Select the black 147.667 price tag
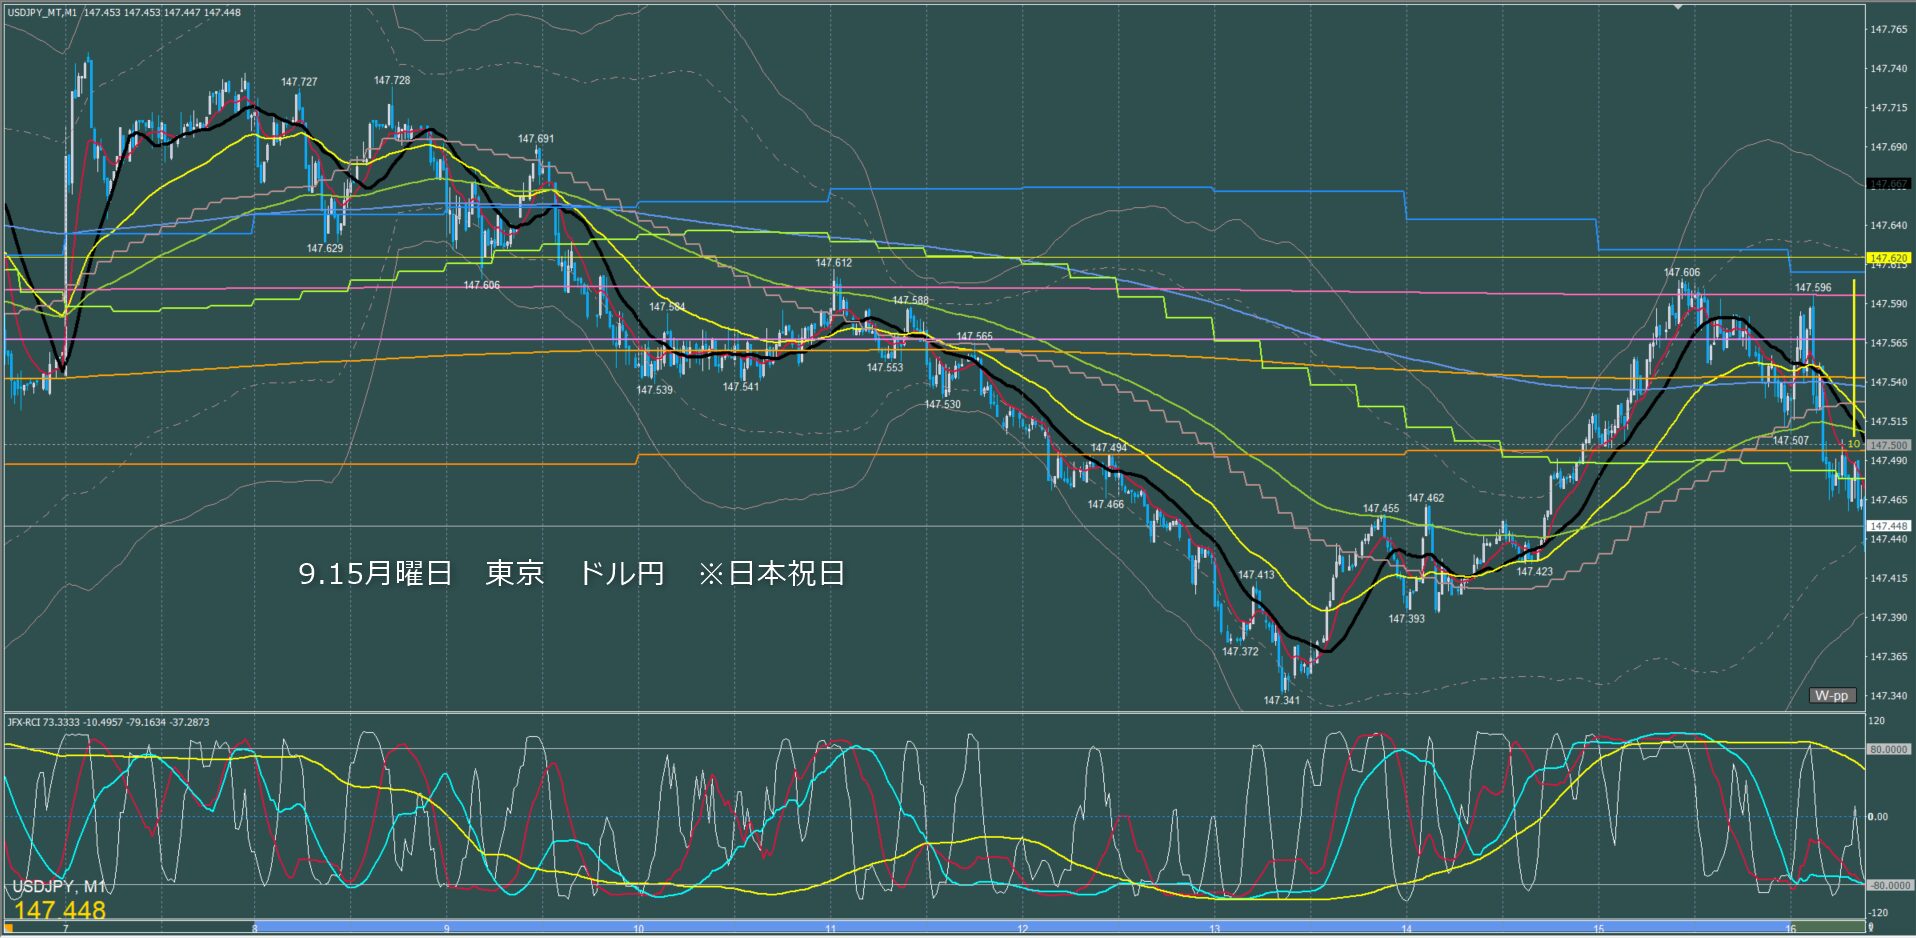 [1888, 184]
